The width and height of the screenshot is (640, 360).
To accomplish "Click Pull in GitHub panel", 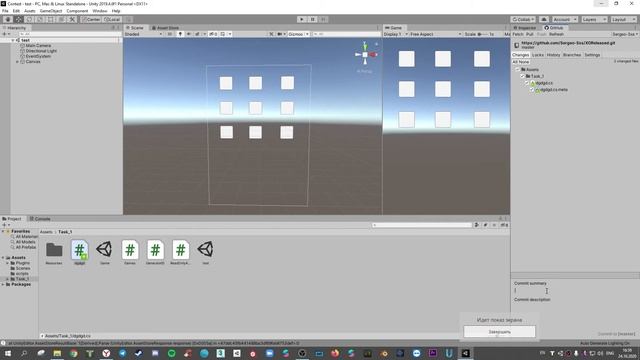I will click(x=530, y=34).
